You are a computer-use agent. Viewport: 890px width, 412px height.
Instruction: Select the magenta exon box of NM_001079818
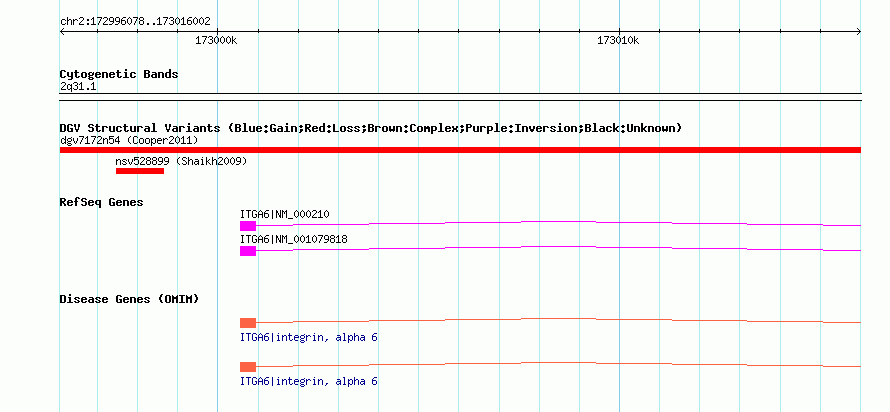click(x=248, y=251)
